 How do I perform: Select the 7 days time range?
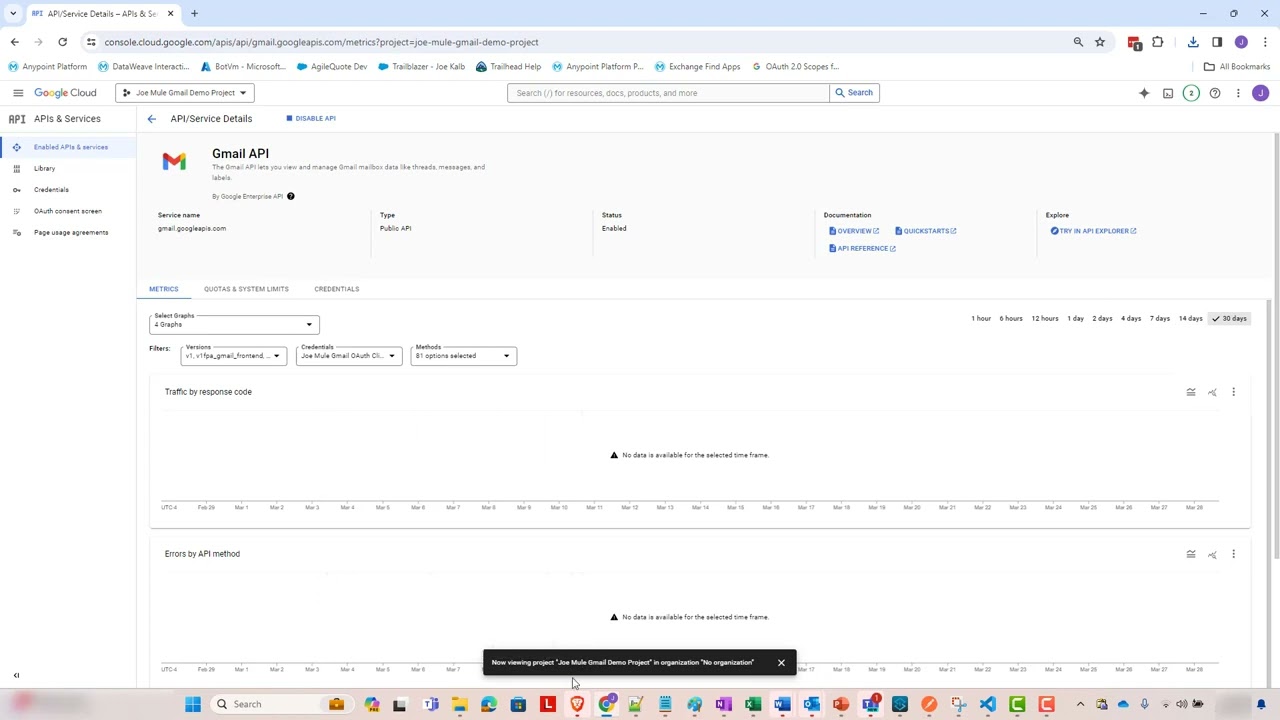[1160, 319]
